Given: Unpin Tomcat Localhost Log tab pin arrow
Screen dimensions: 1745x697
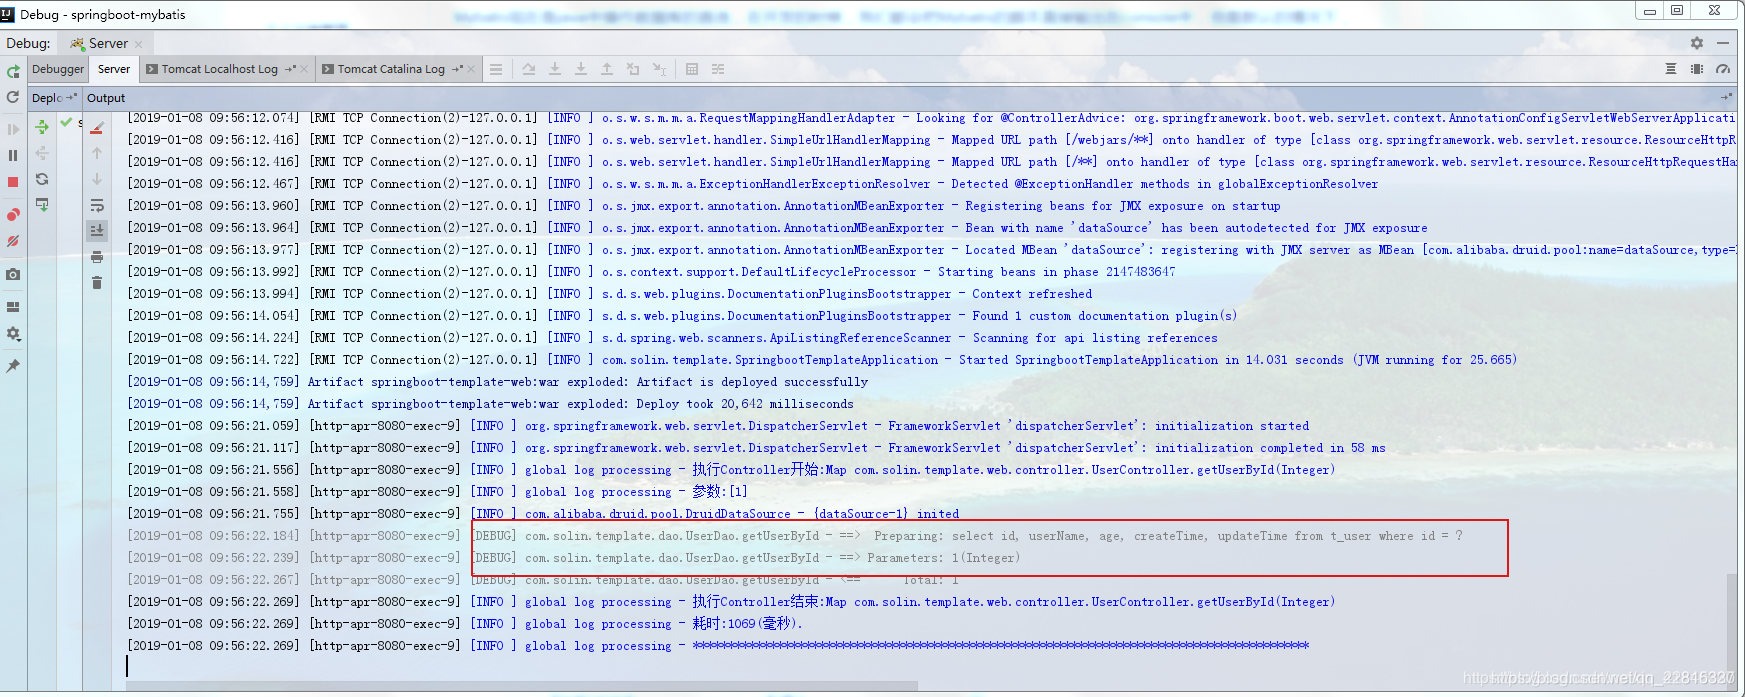Looking at the screenshot, I should click(x=290, y=69).
